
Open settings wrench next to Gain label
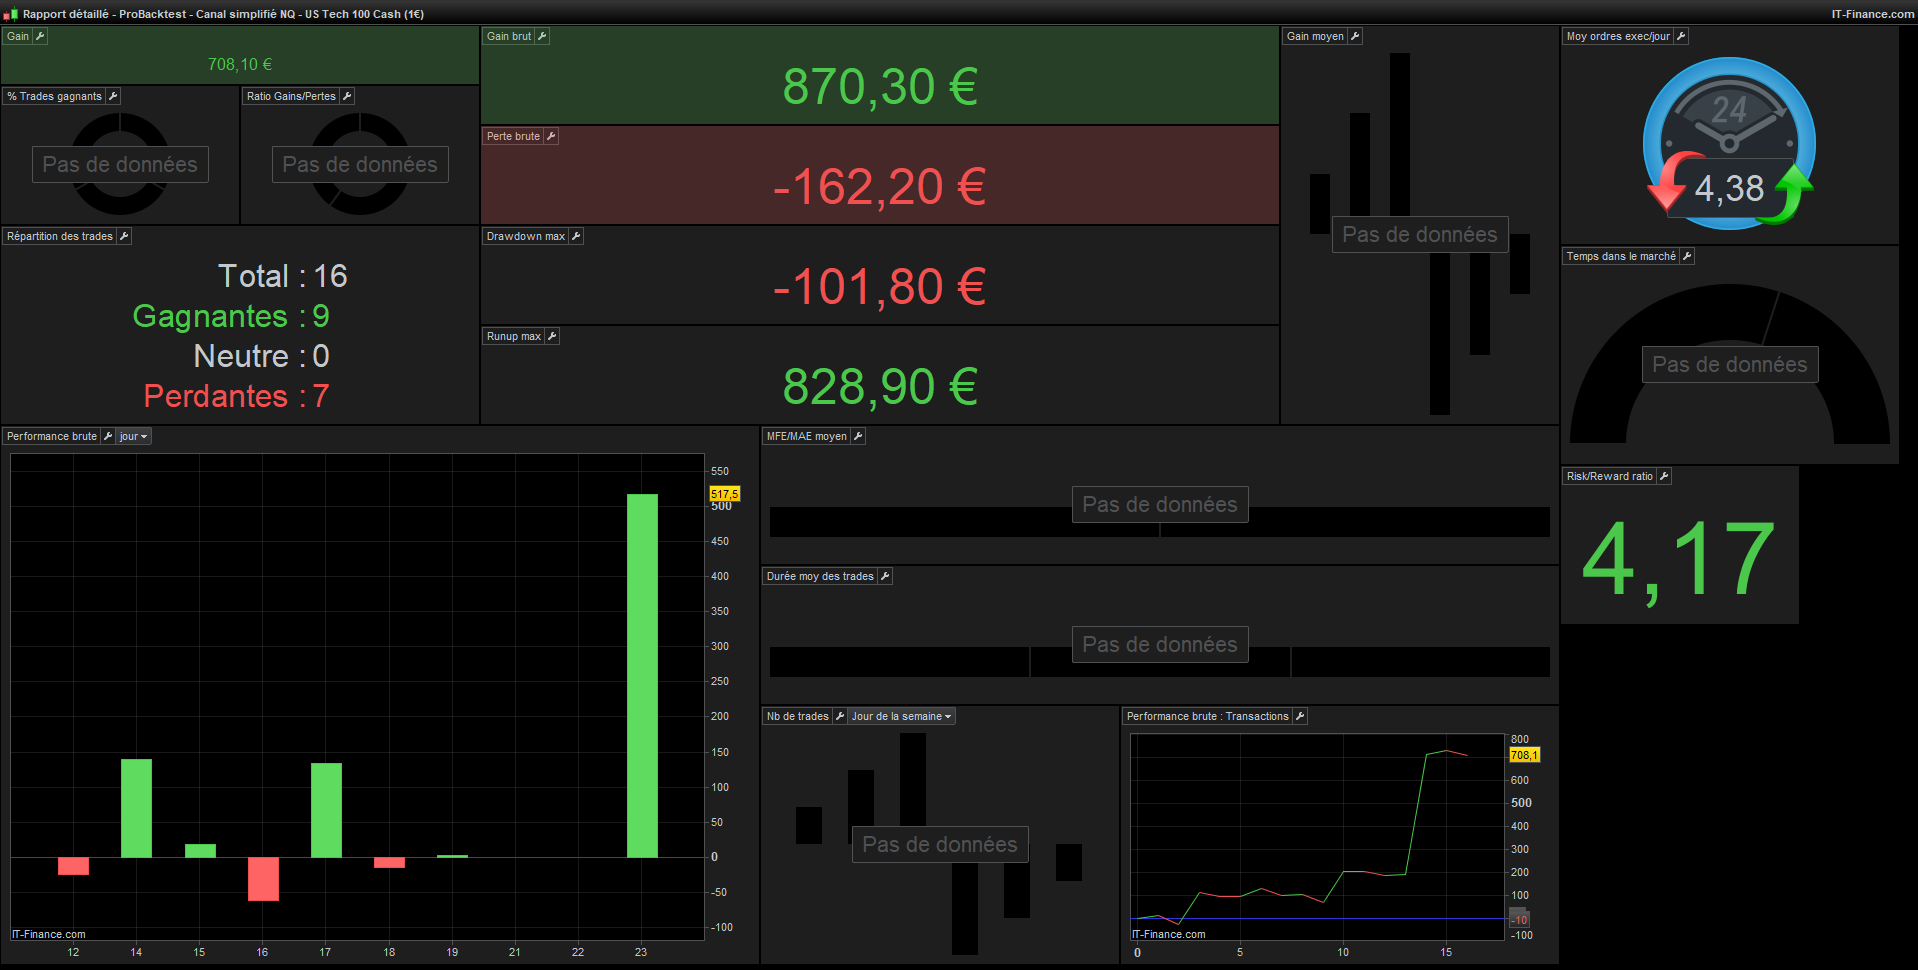[x=40, y=36]
